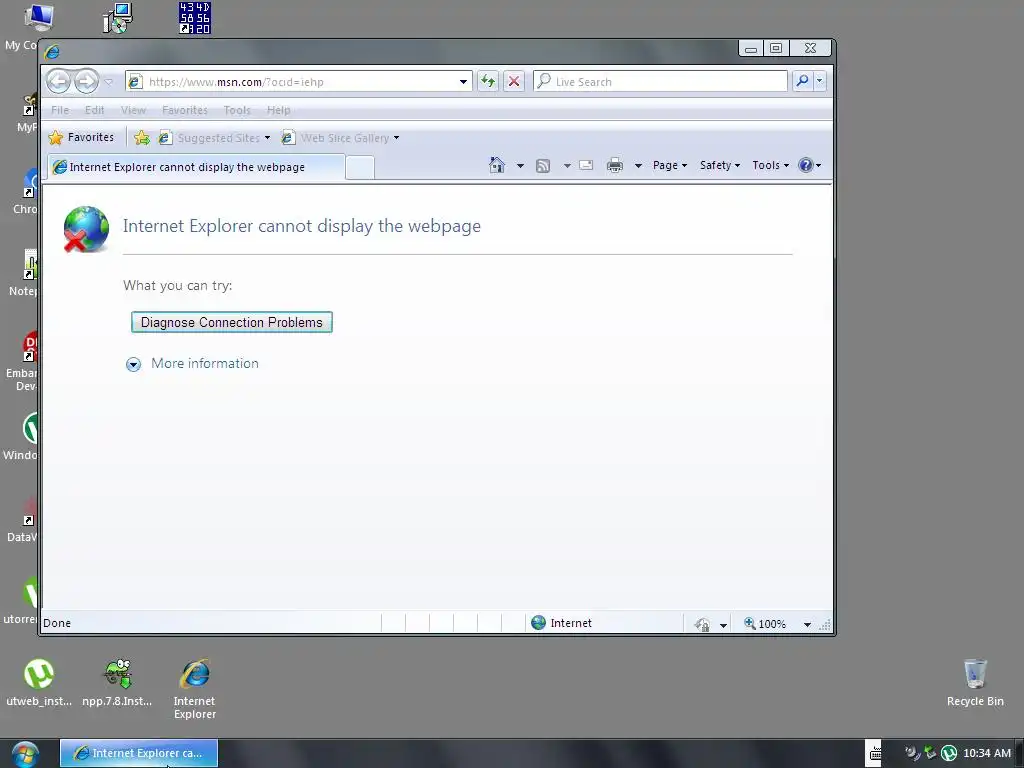This screenshot has width=1024, height=768.
Task: Expand Web Slice Gallery dropdown arrow
Action: coord(396,138)
